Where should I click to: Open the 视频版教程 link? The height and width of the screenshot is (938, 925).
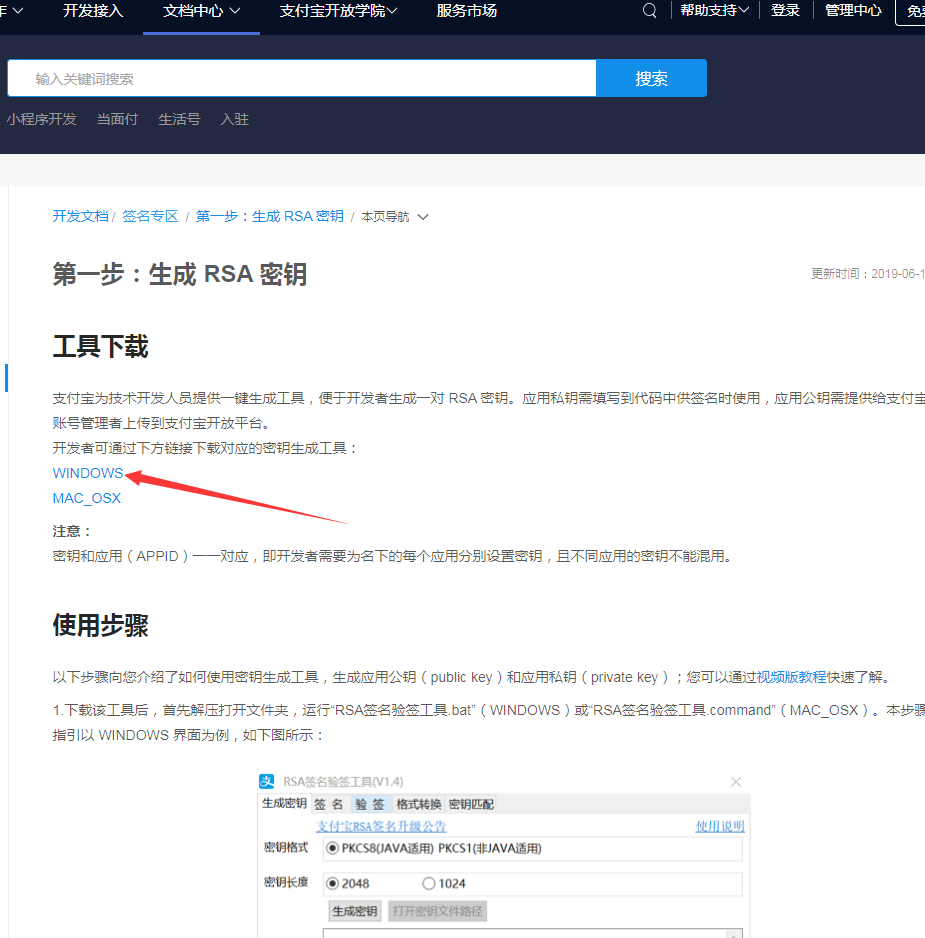pyautogui.click(x=791, y=677)
